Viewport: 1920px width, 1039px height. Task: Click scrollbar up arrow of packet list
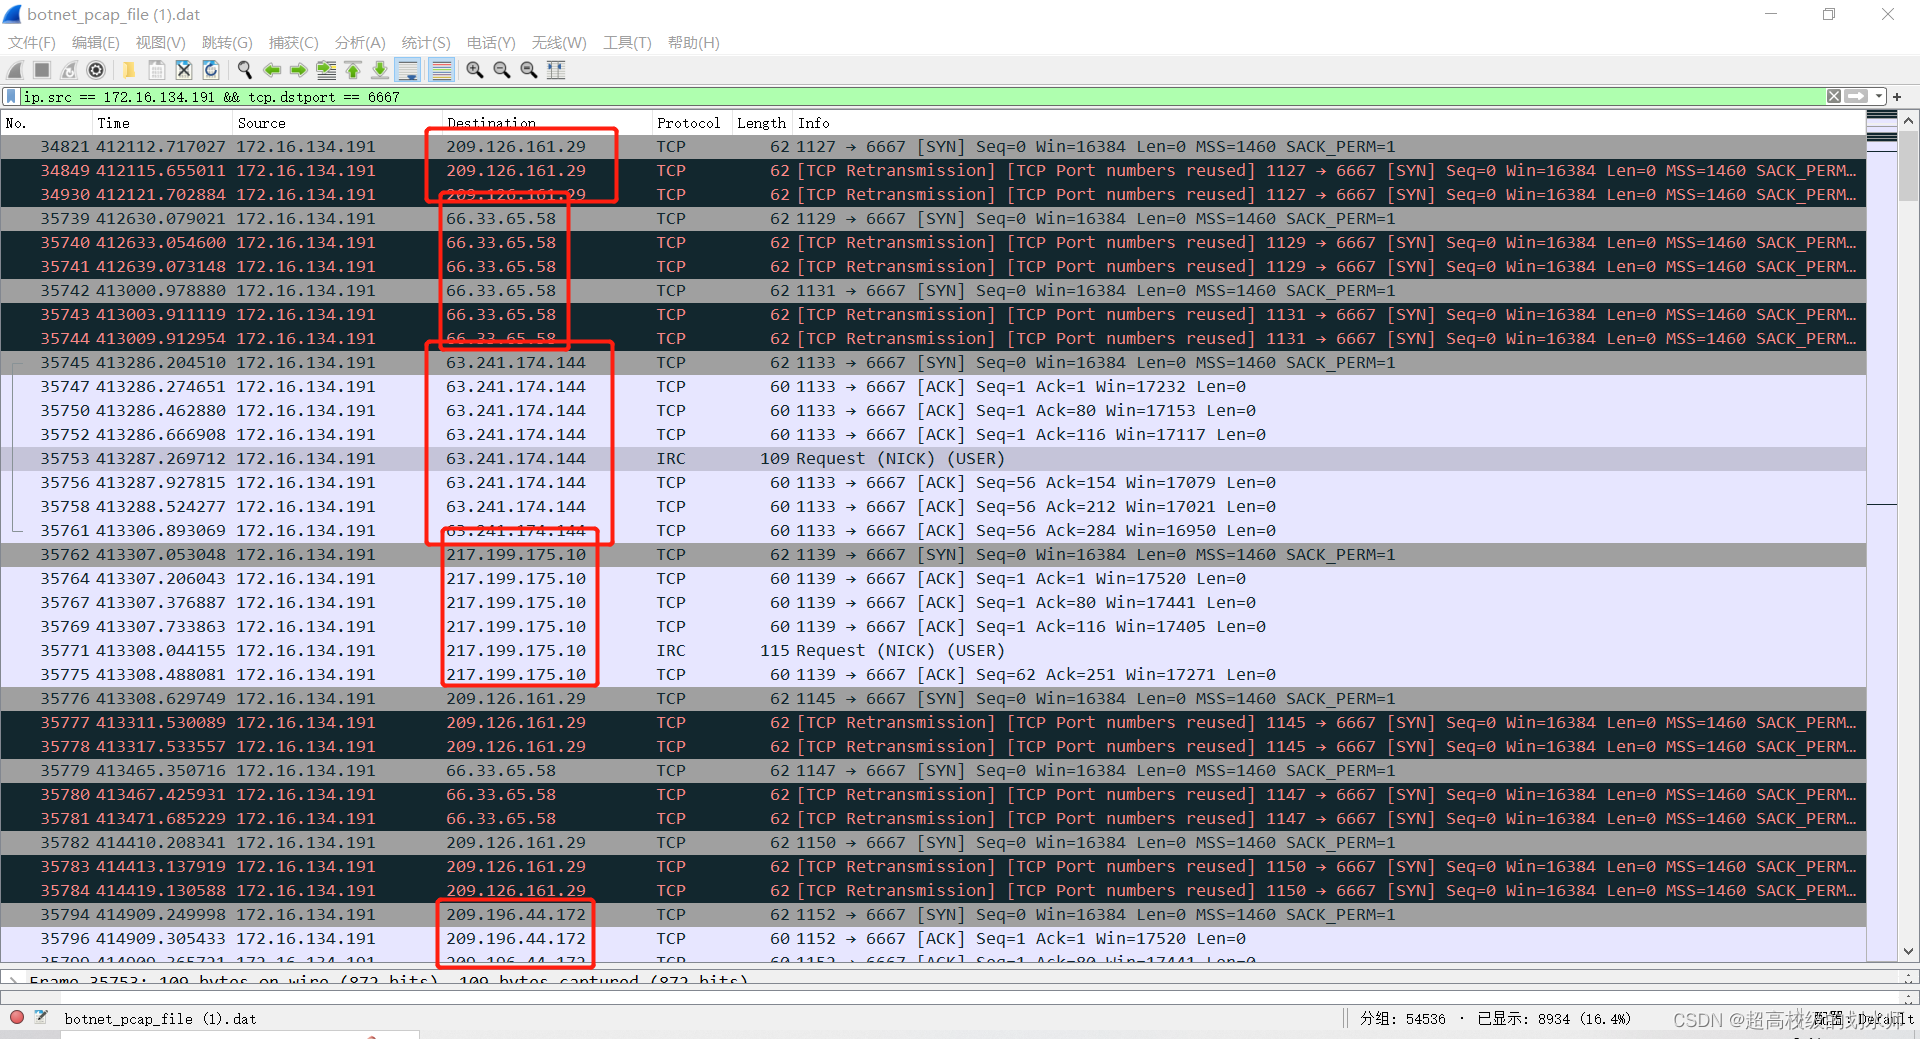pyautogui.click(x=1909, y=121)
